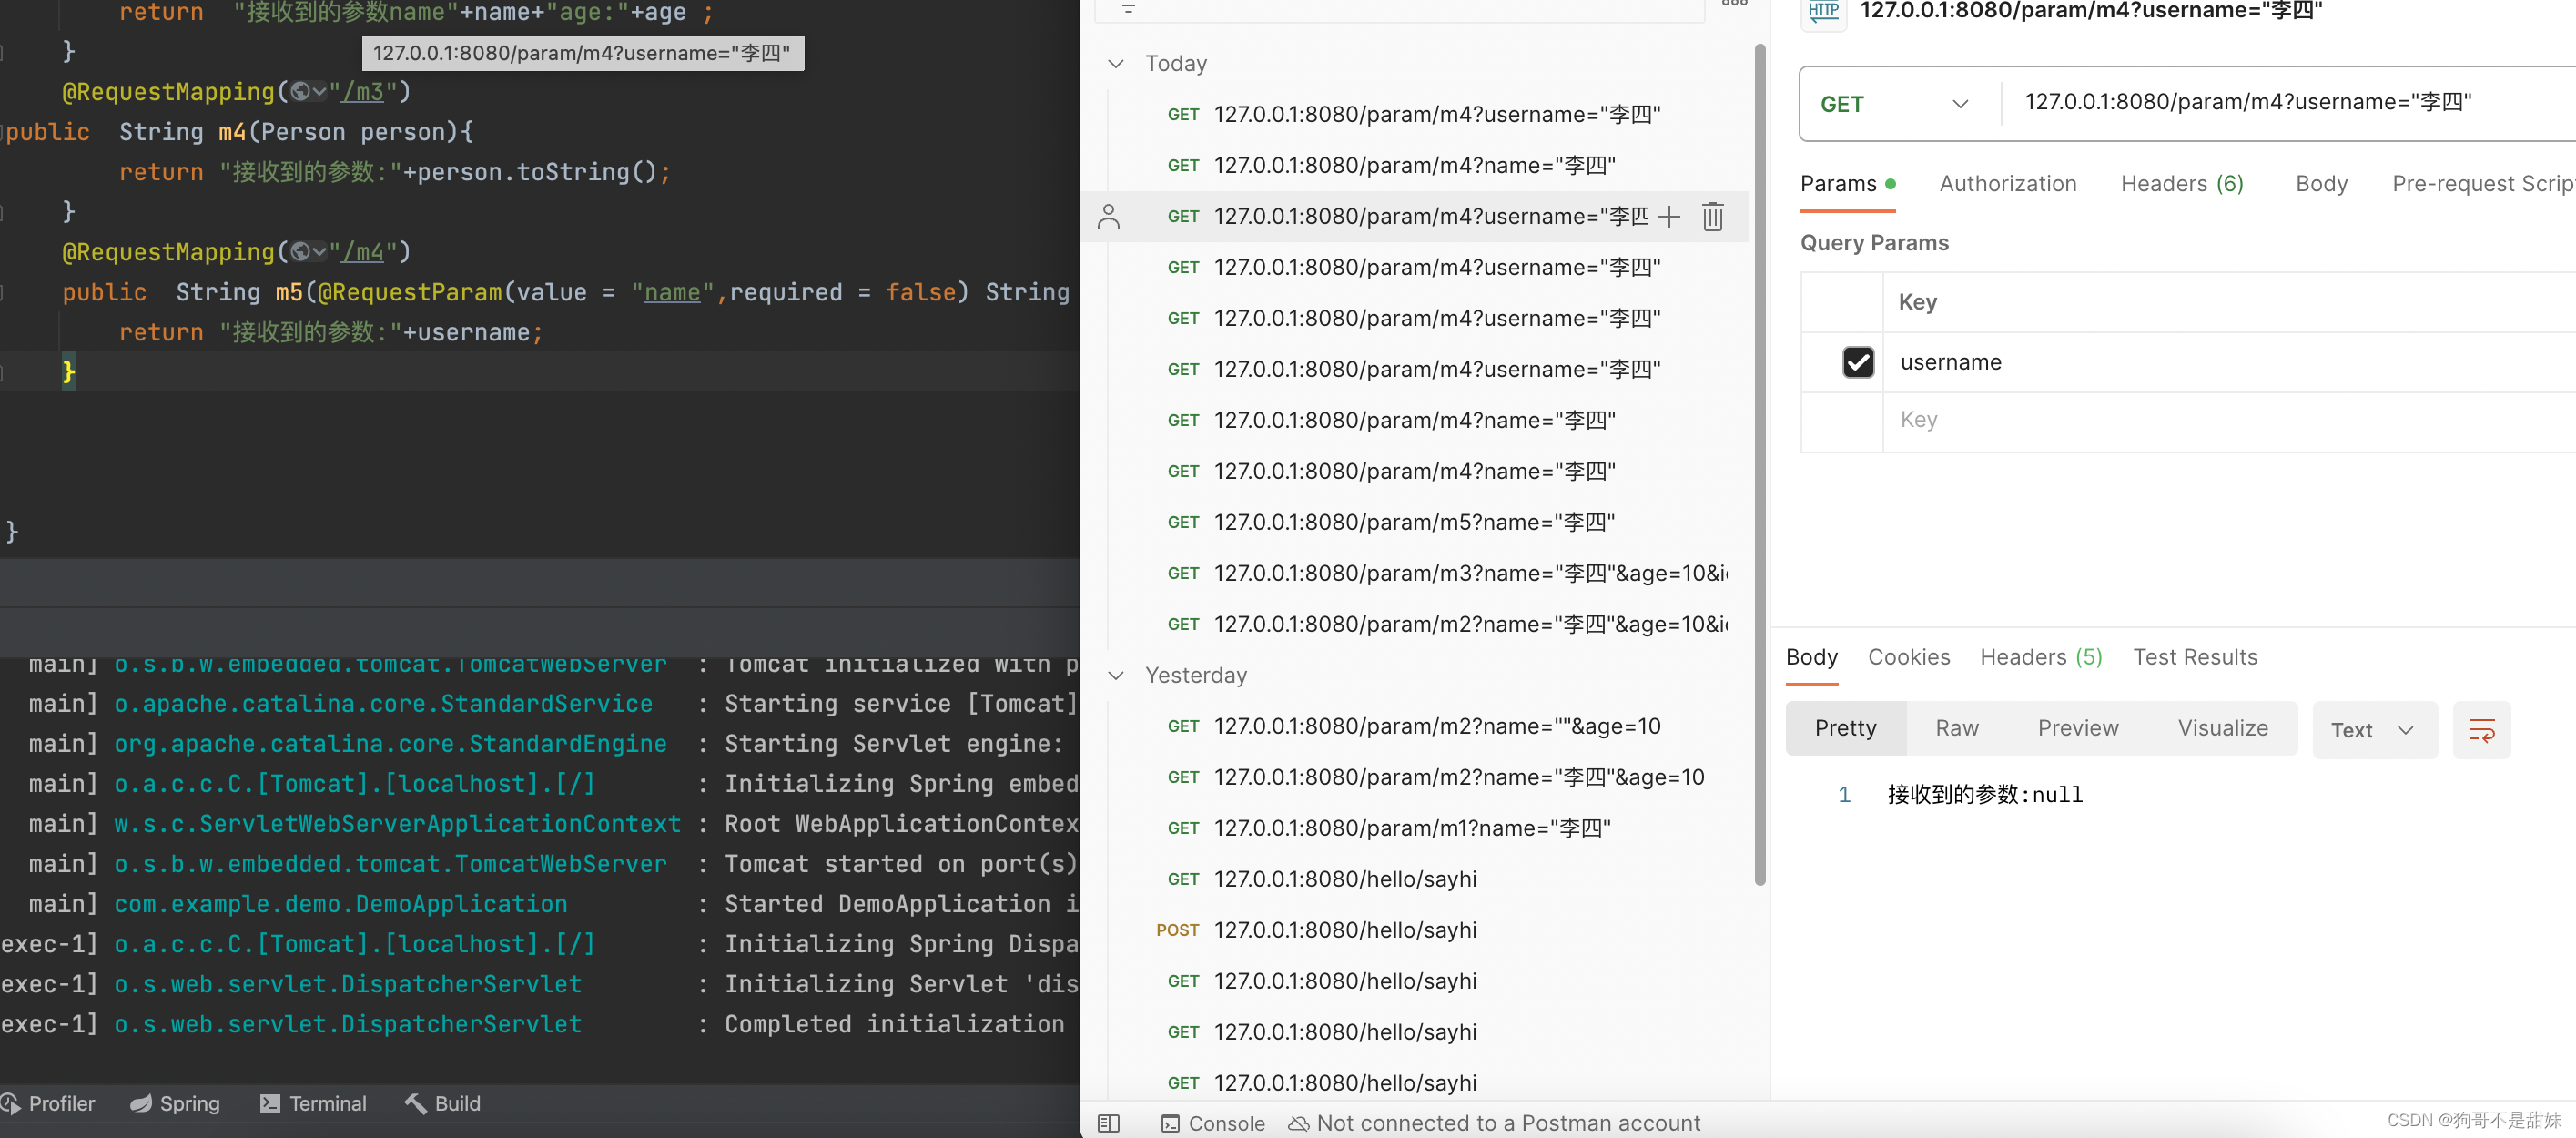This screenshot has height=1138, width=2576.
Task: Click "org.apache.catalina.core.StandardEngine" log entry
Action: 390,744
